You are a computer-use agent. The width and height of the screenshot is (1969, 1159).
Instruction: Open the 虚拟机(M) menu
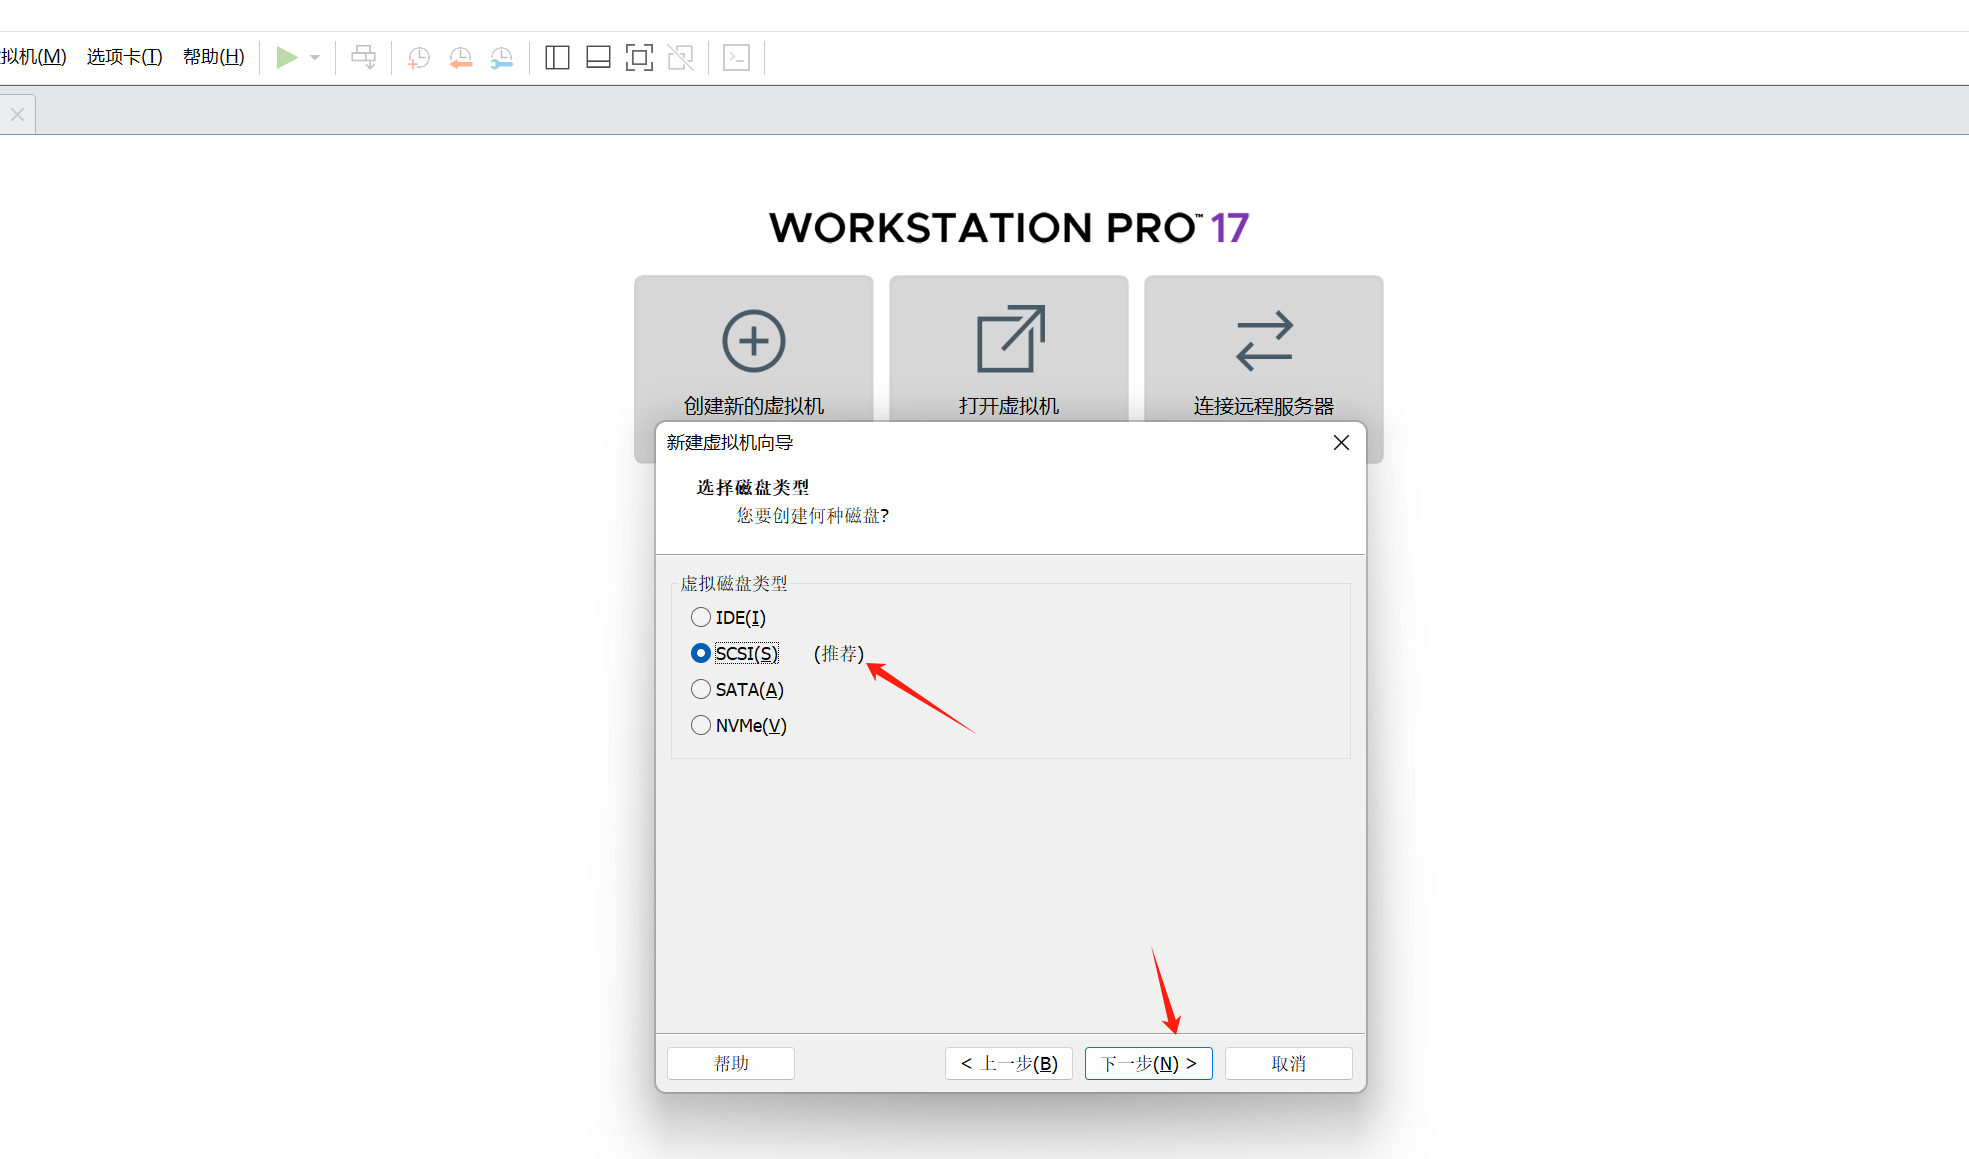[33, 57]
